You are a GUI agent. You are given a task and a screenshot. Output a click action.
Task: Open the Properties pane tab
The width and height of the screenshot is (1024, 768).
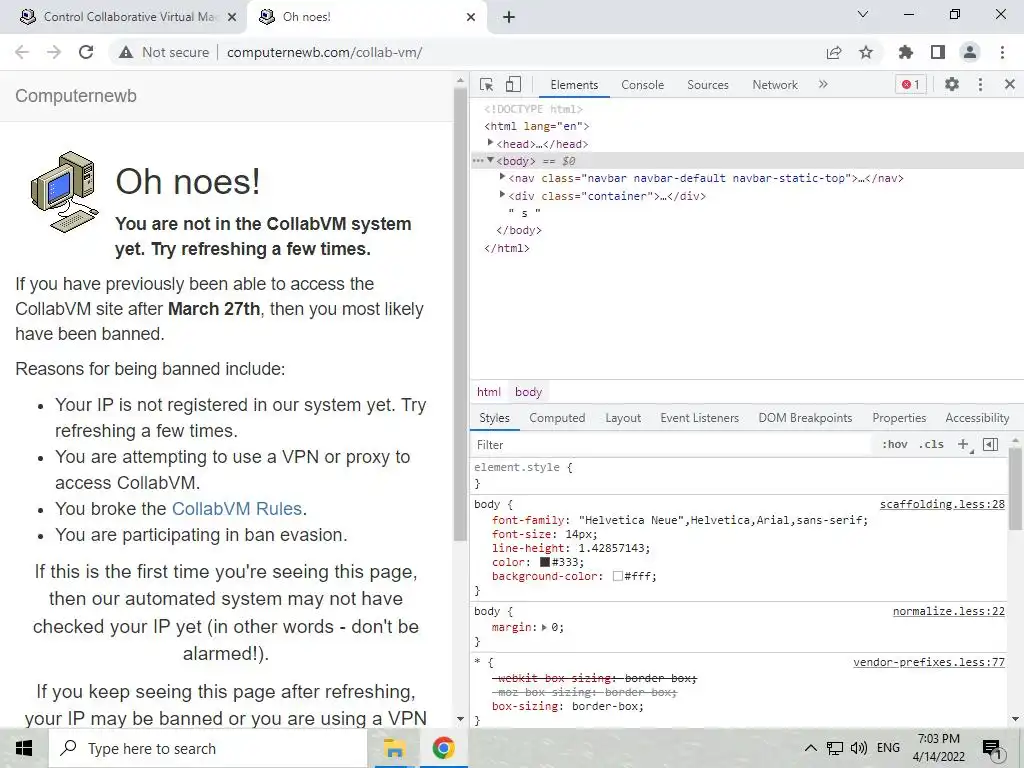(899, 418)
